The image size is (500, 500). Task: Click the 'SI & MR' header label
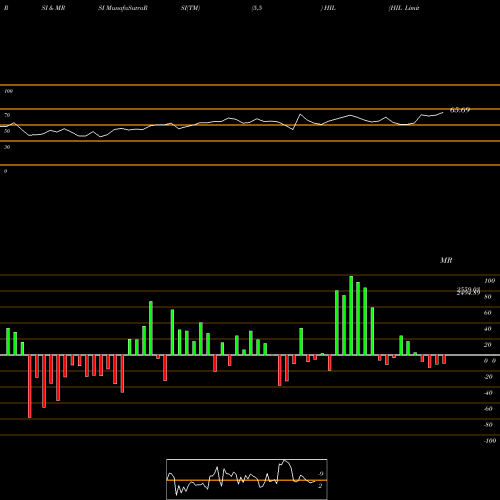click(x=53, y=8)
